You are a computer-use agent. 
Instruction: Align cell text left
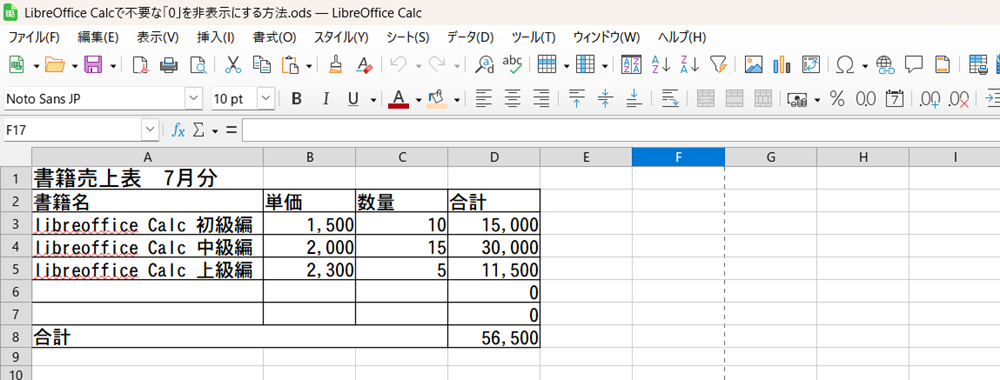pos(484,99)
